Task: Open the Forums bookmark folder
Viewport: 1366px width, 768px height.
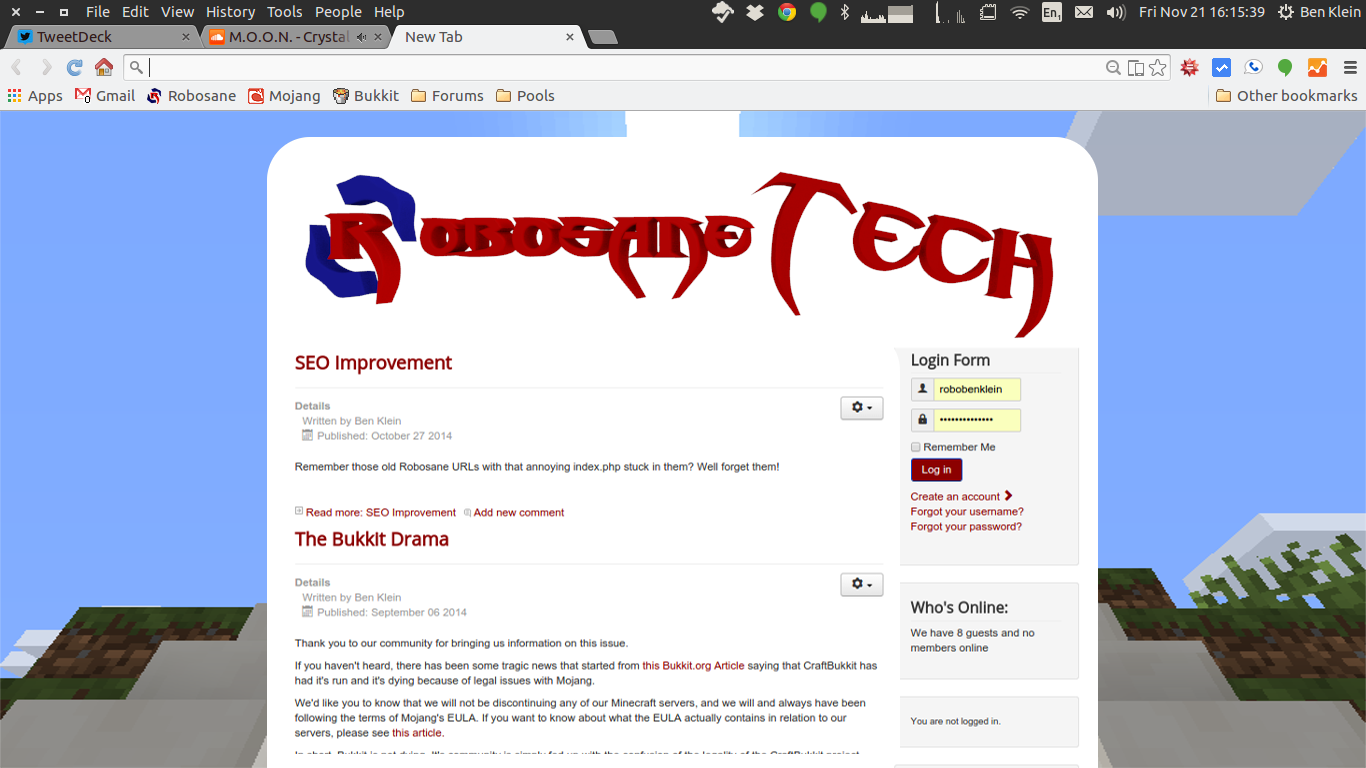Action: click(447, 96)
